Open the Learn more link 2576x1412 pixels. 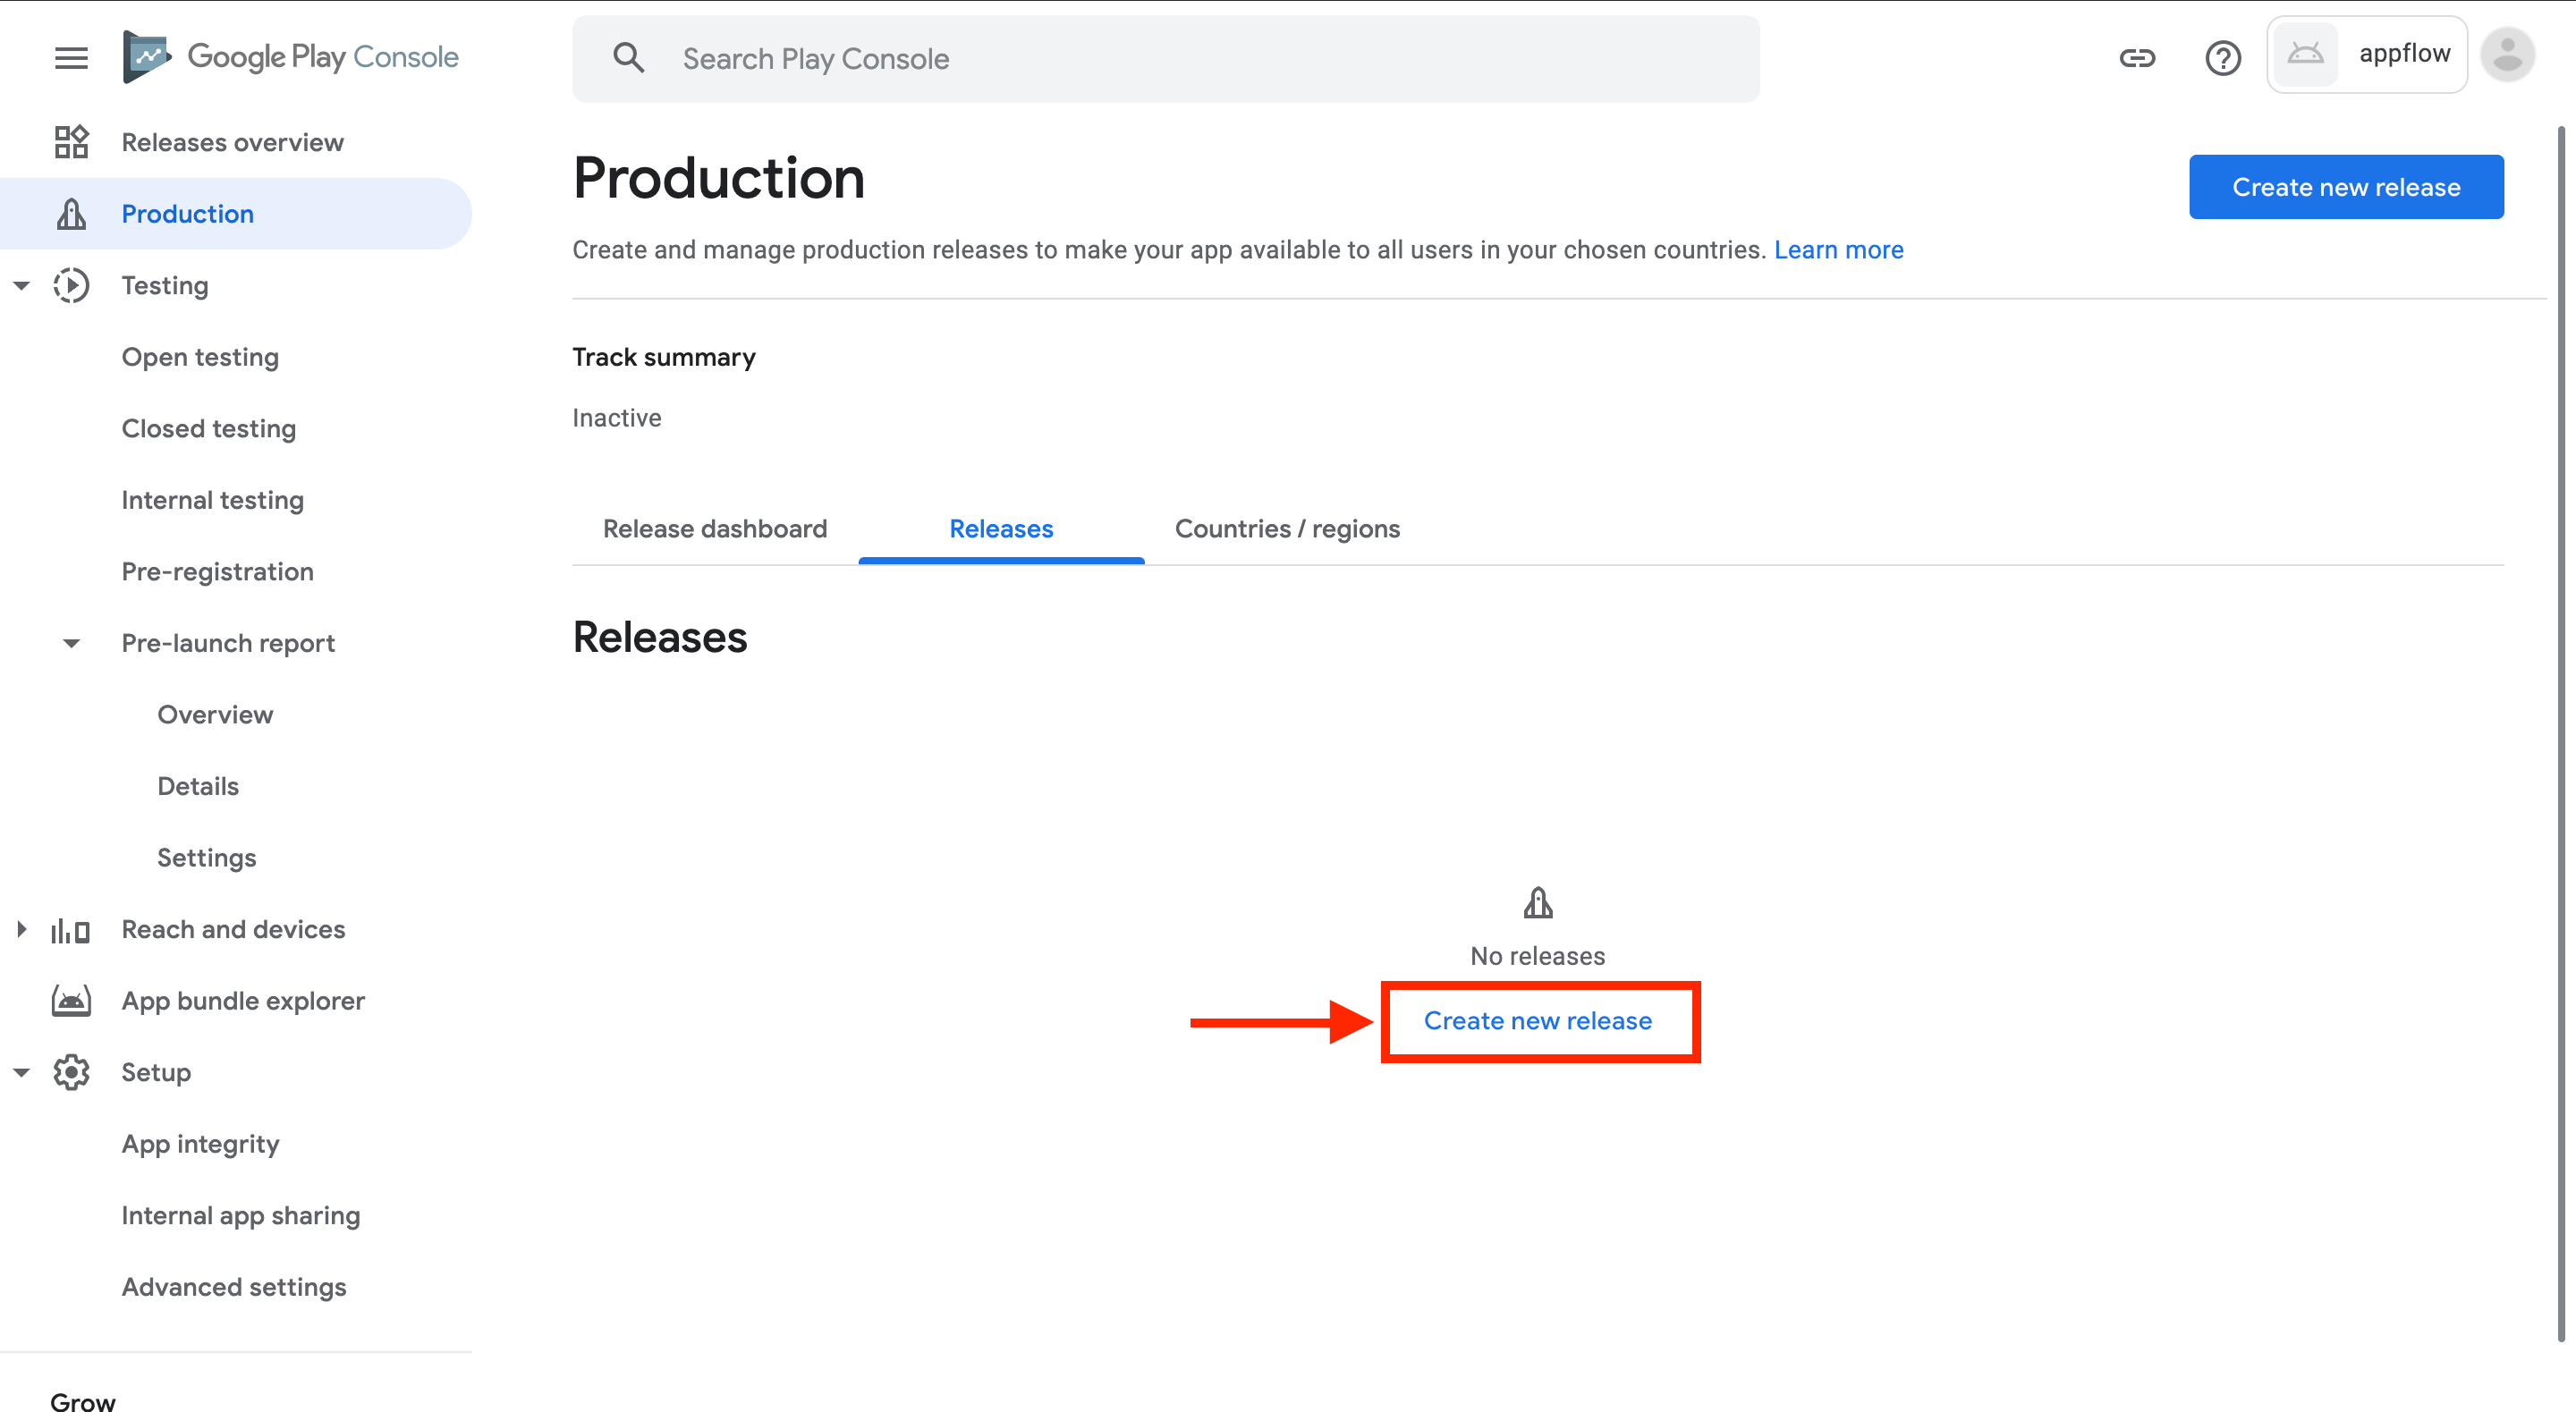pos(1838,249)
